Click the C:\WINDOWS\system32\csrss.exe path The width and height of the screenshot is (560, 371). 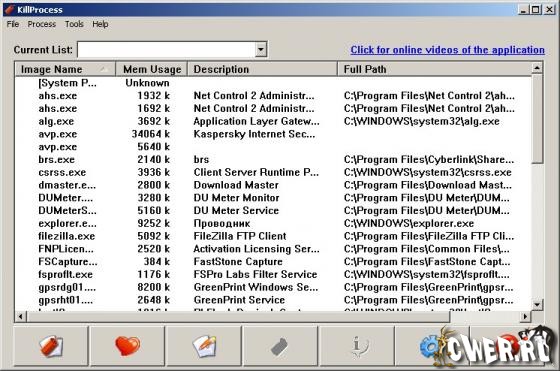pyautogui.click(x=428, y=172)
